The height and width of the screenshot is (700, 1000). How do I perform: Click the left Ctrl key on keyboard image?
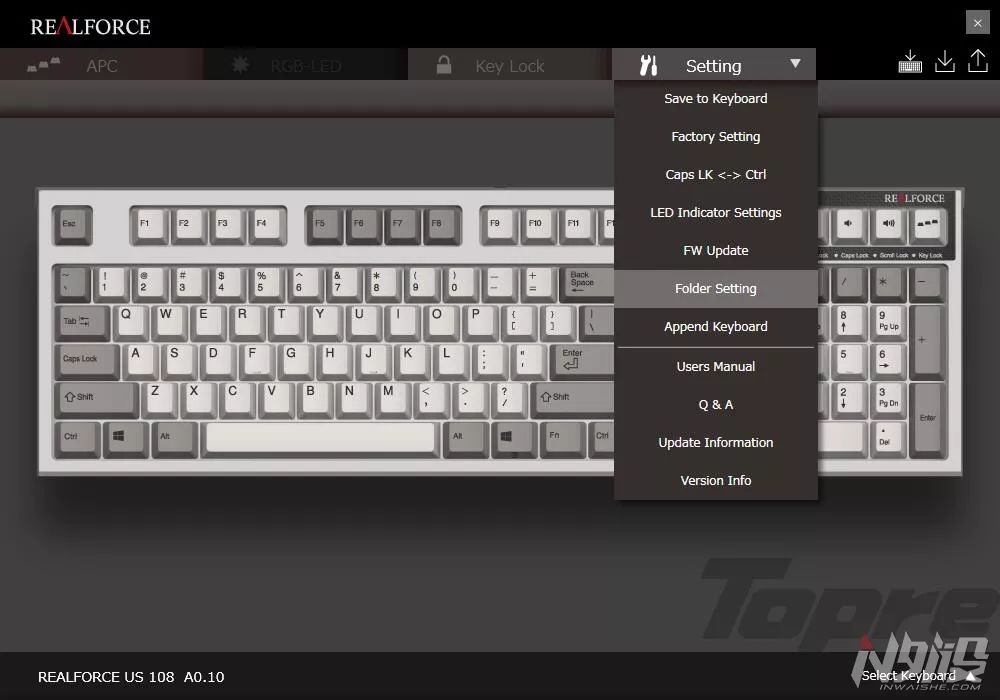(x=77, y=438)
